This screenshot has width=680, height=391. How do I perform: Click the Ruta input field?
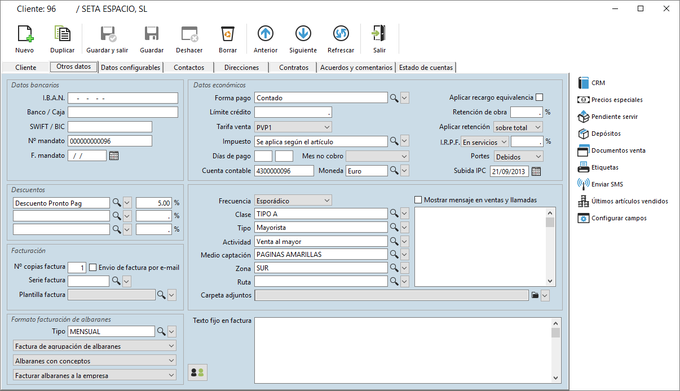[x=321, y=282]
